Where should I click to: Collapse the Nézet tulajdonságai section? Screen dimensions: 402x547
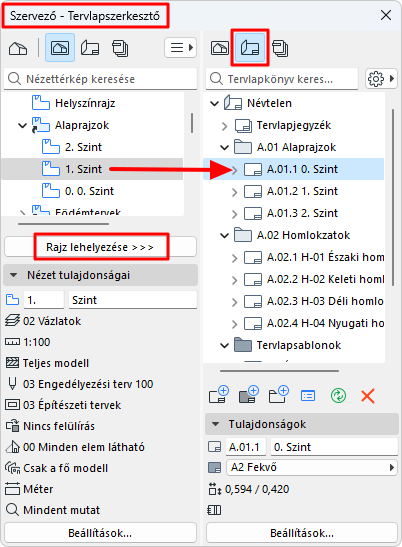click(13, 275)
